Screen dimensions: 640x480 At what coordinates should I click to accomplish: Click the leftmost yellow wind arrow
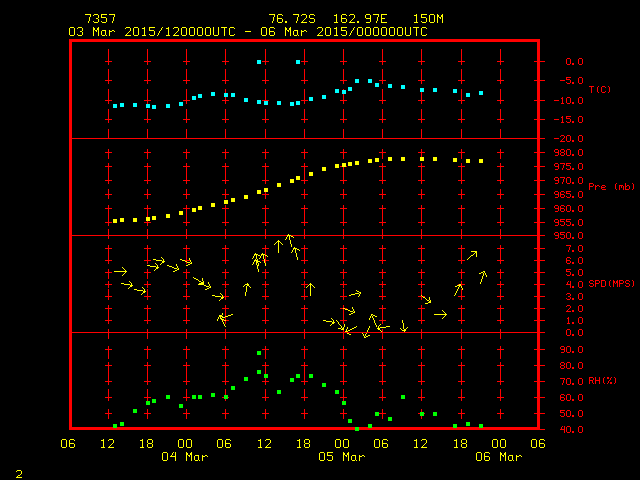[120, 271]
